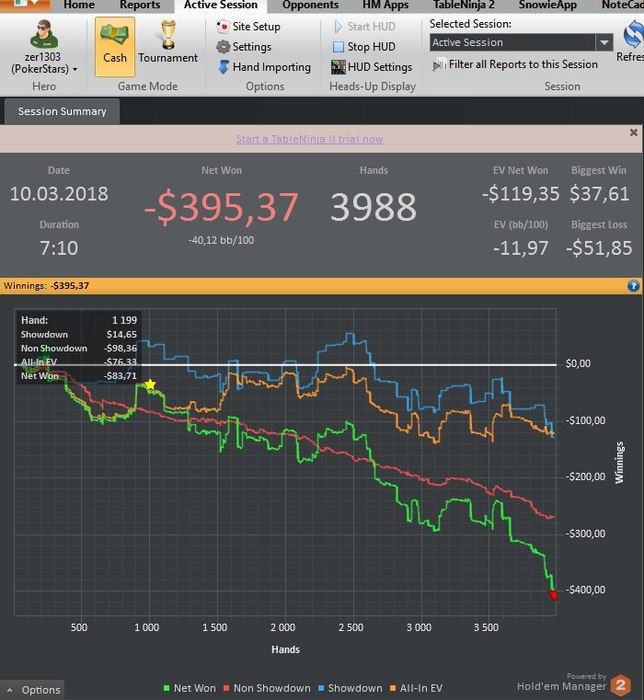The width and height of the screenshot is (644, 700).
Task: Click the $0,00 axis label
Action: point(578,364)
